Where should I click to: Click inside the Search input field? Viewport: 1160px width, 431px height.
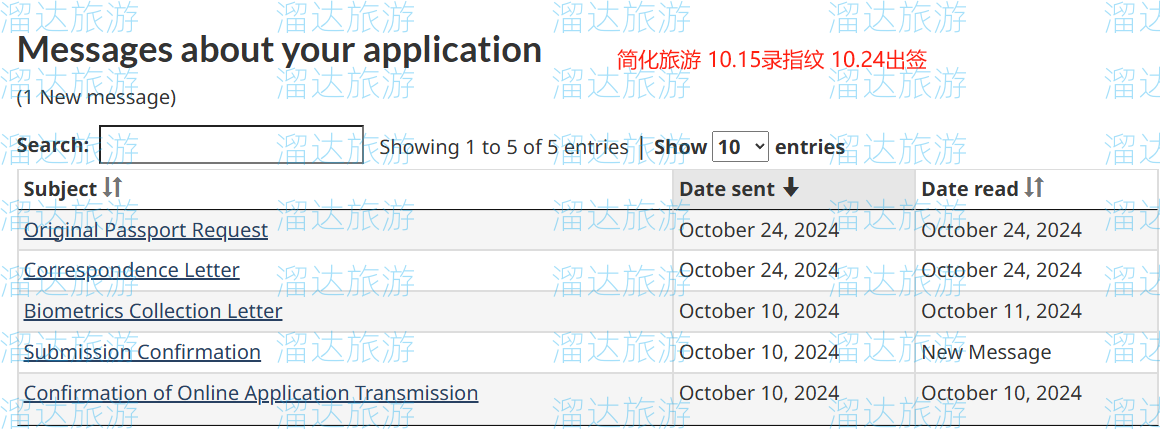232,144
